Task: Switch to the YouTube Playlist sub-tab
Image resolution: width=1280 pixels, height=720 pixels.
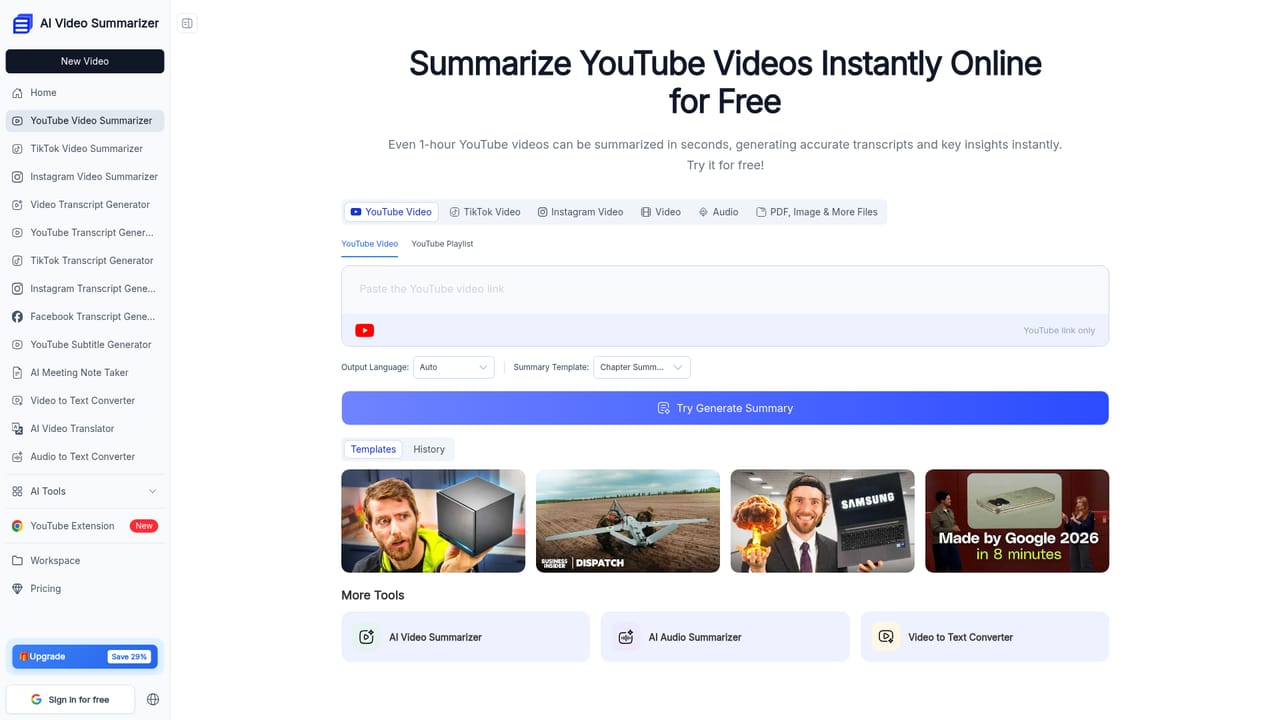Action: pos(442,244)
